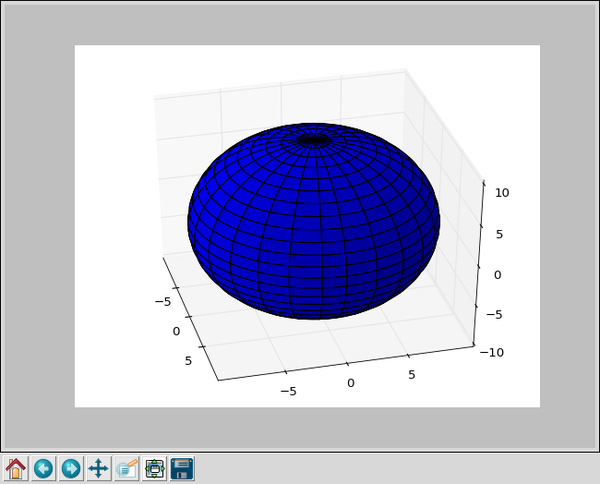Click tick label 5 on the bottom axis
Screen dimensions: 600x484
pos(411,375)
